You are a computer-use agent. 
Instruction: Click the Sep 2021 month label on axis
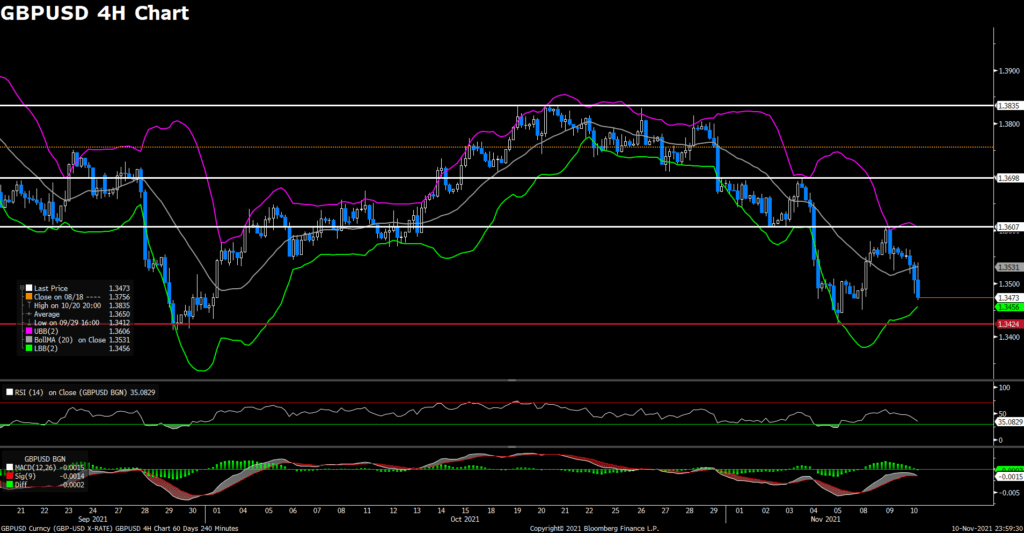[92, 519]
